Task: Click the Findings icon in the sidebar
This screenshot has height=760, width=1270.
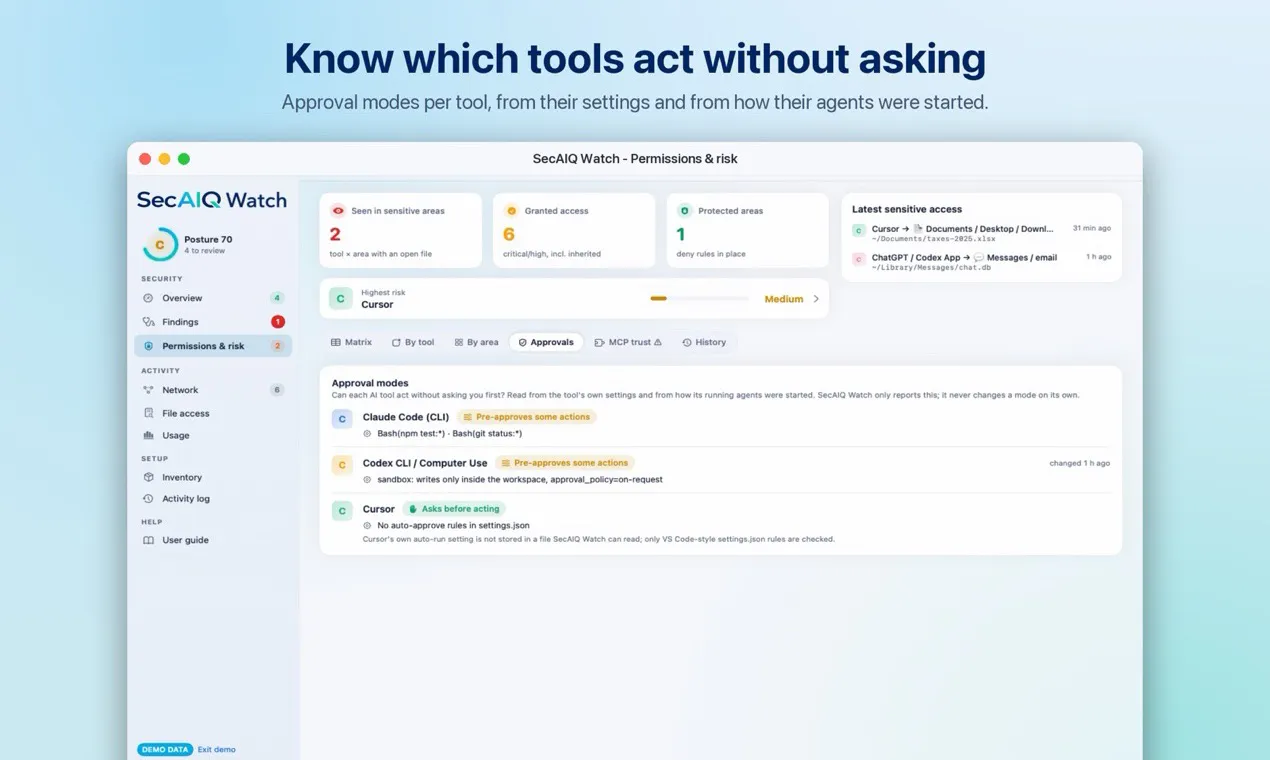Action: pyautogui.click(x=148, y=322)
